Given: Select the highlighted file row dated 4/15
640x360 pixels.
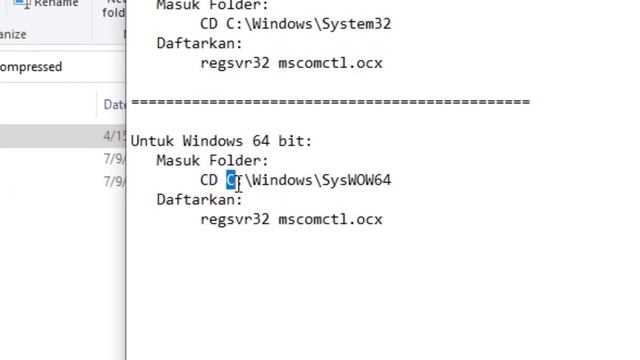Looking at the screenshot, I should 63,136.
